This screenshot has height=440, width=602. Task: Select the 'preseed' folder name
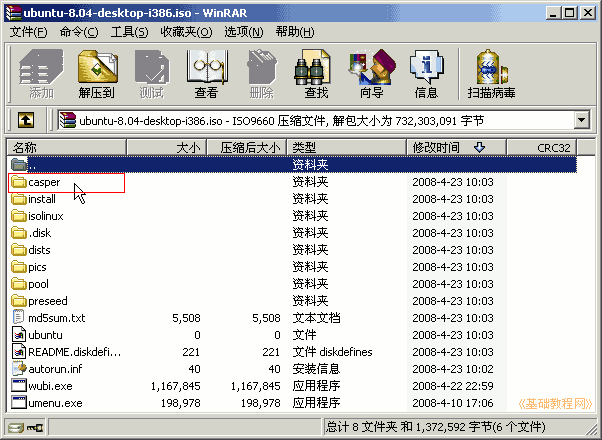[x=48, y=301]
